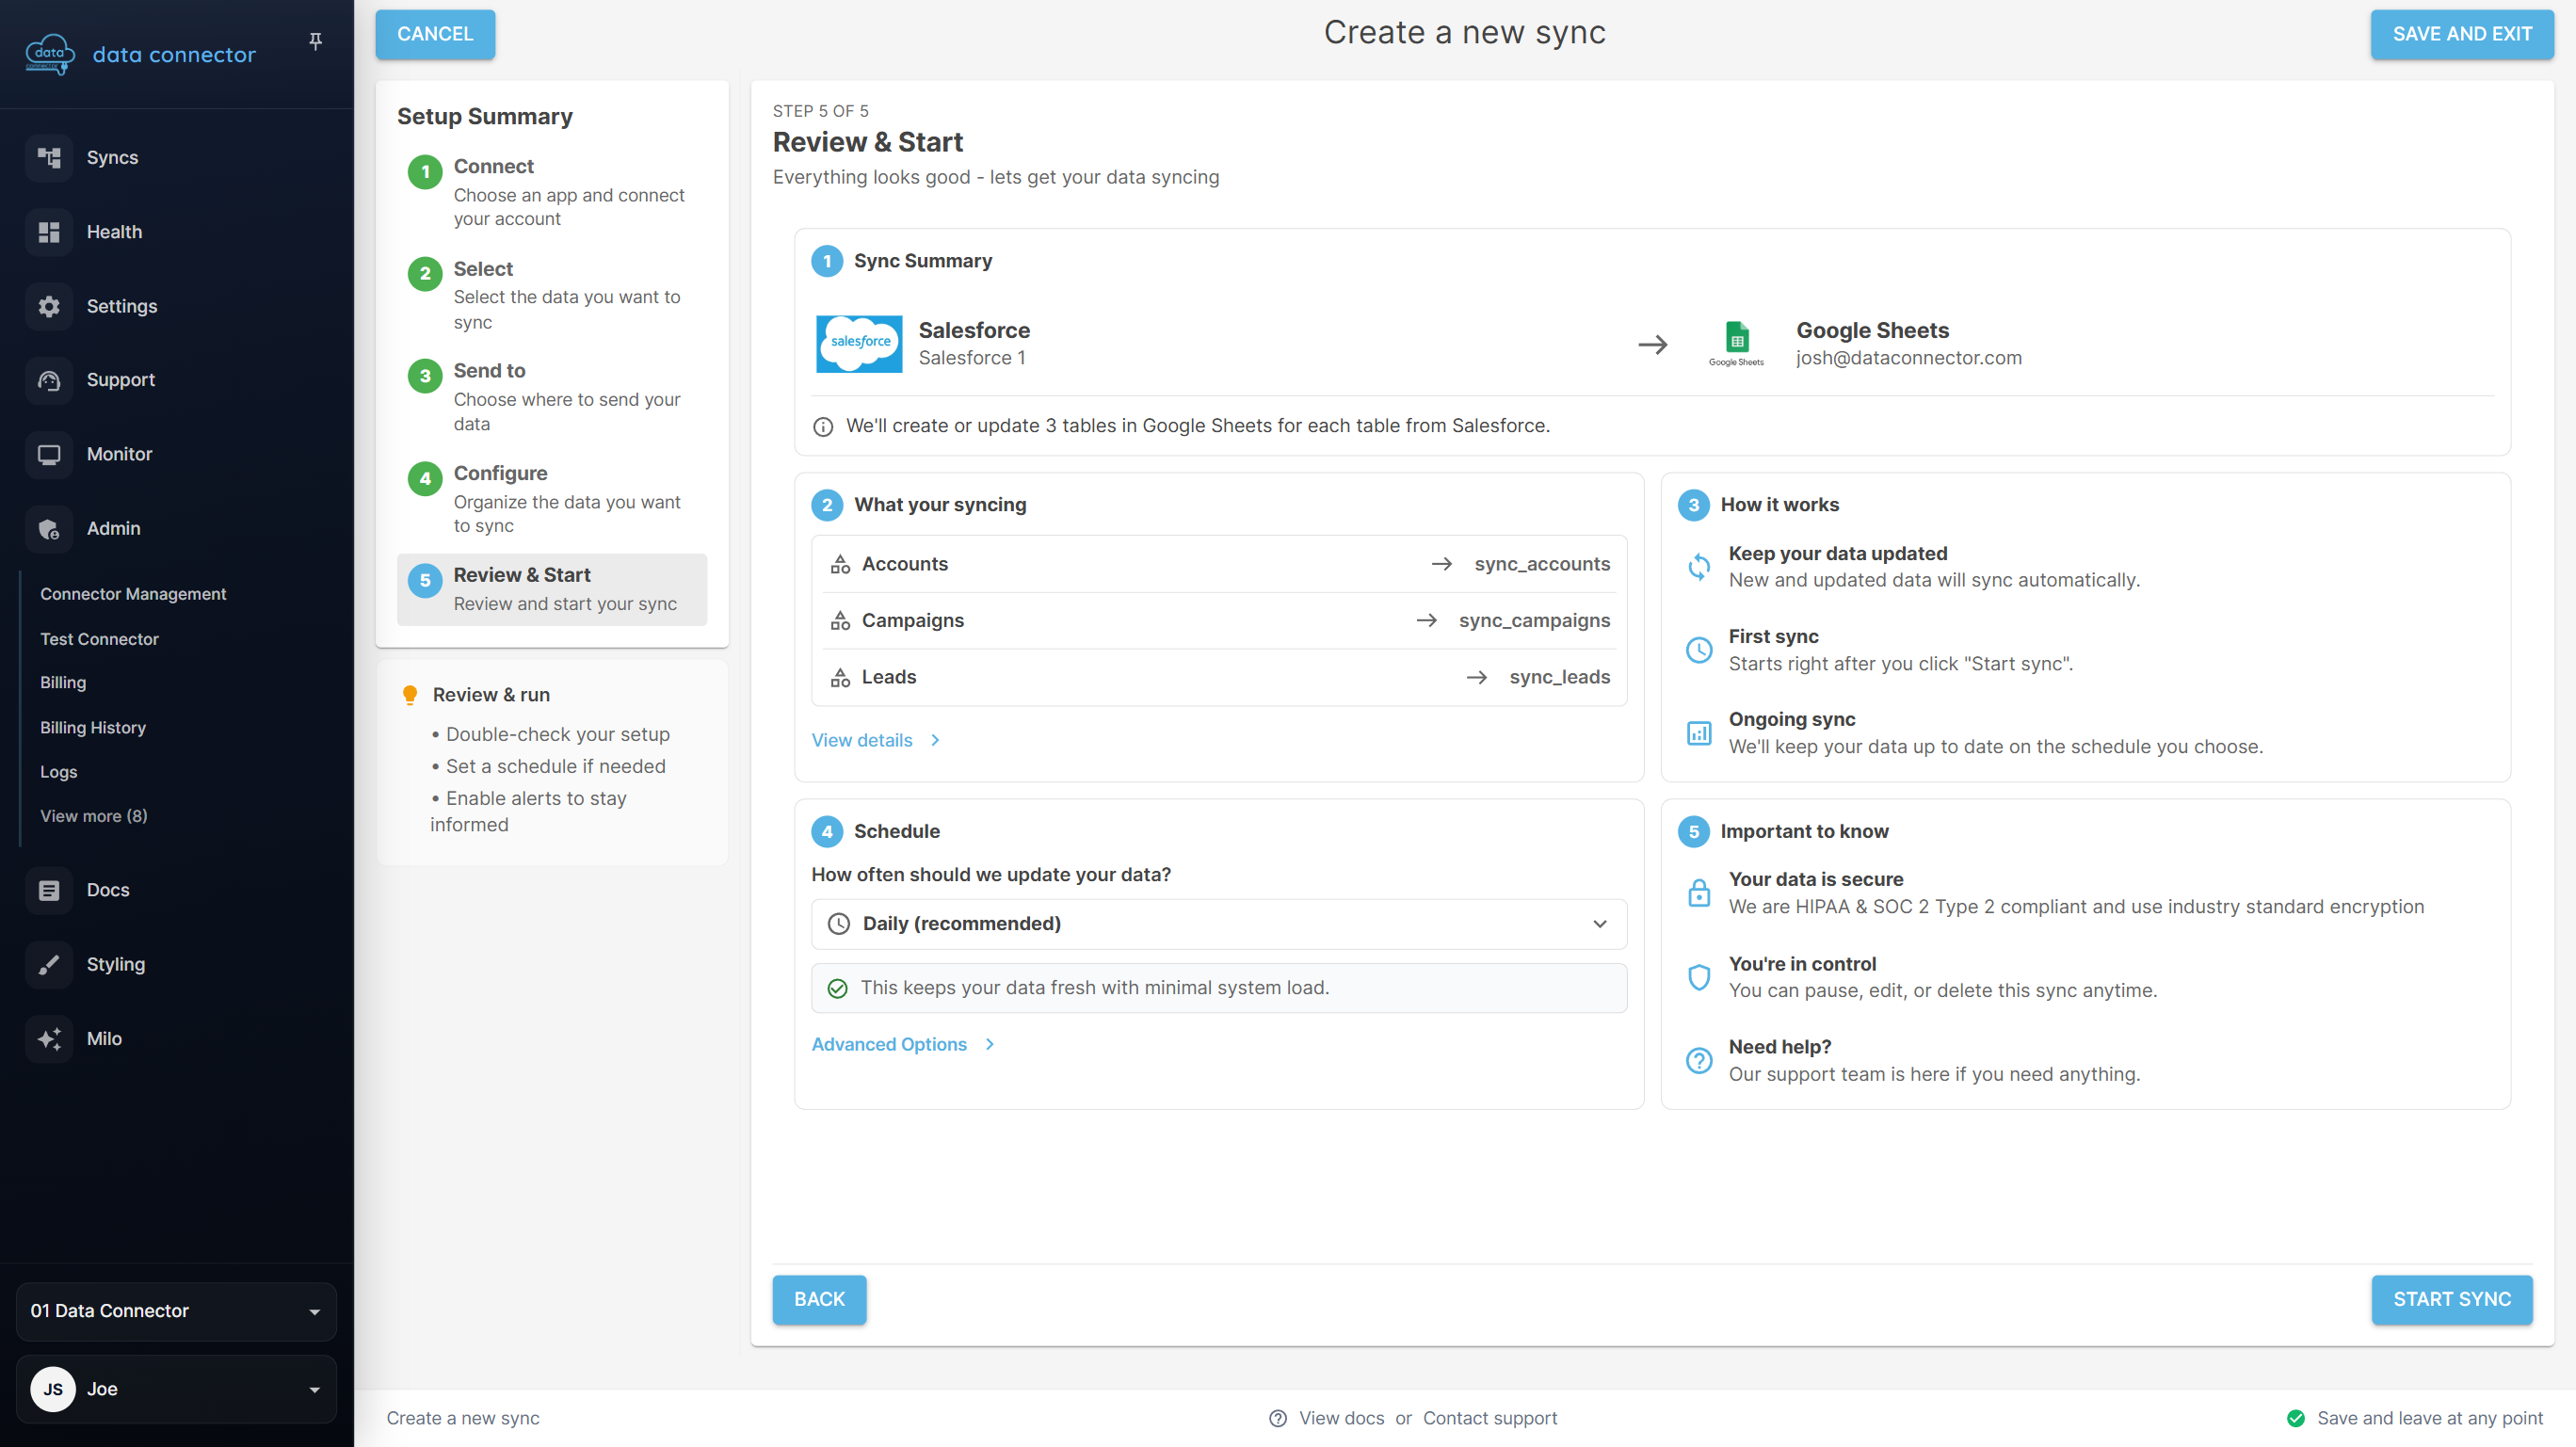Viewport: 2576px width, 1447px height.
Task: Open Milo sparkle icon
Action: [49, 1038]
